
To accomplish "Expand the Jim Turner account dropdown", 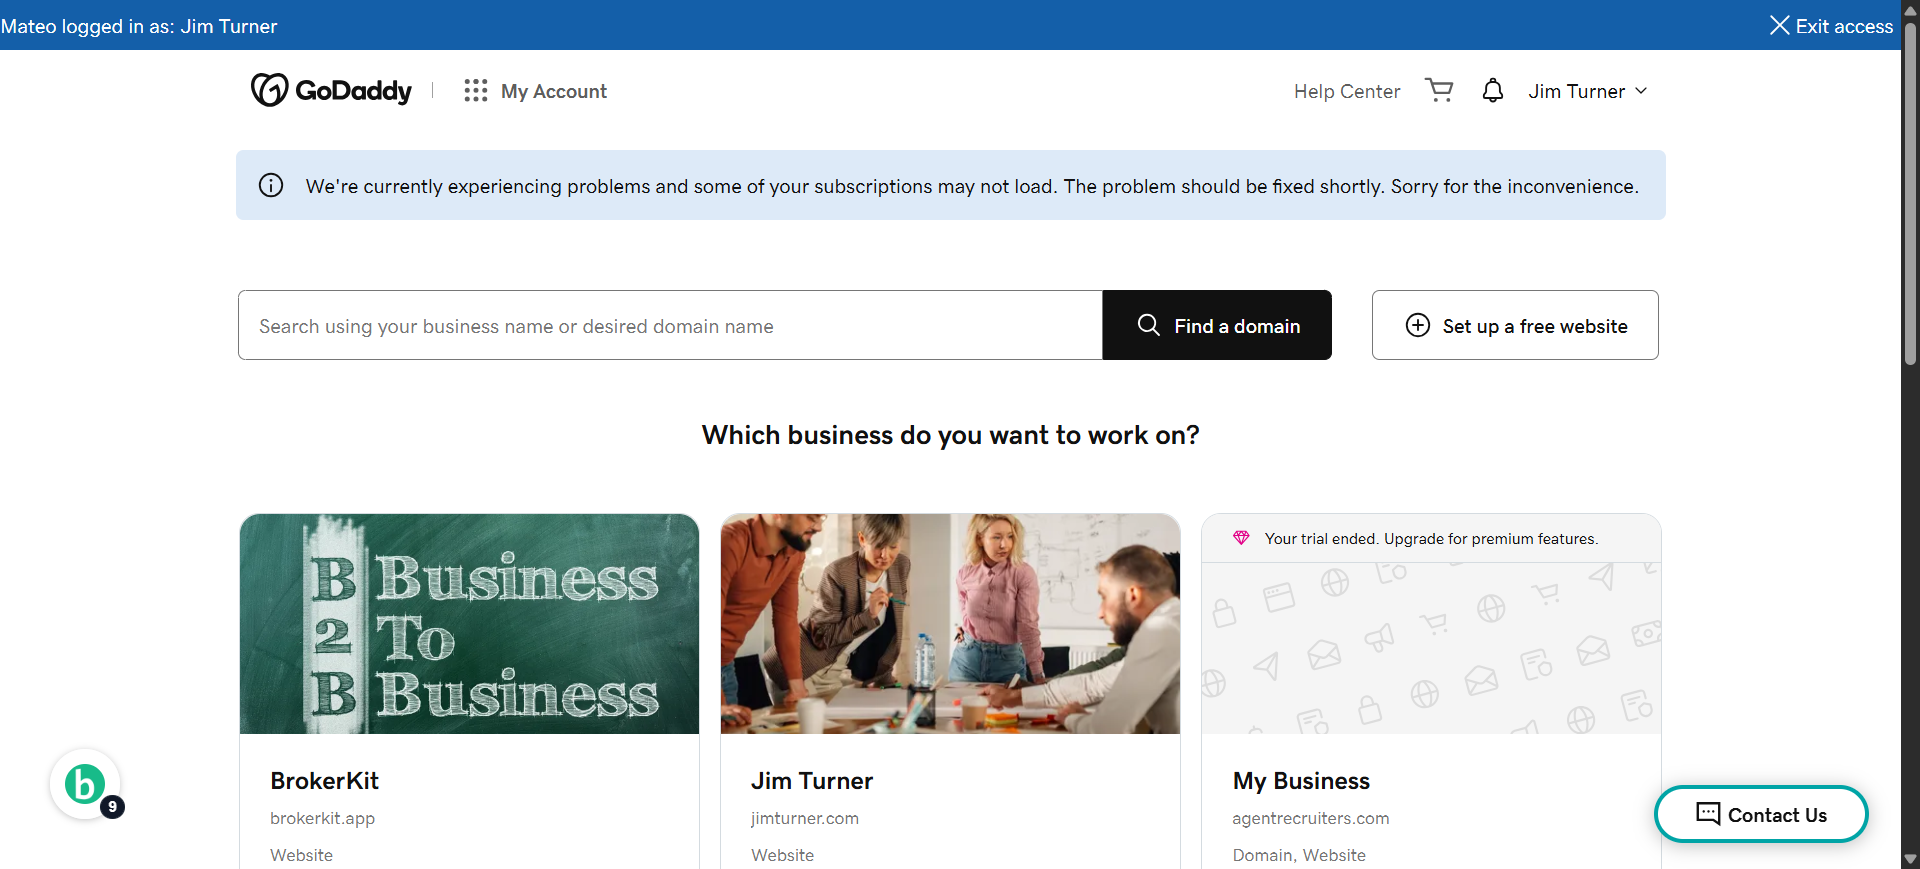I will coord(1587,91).
